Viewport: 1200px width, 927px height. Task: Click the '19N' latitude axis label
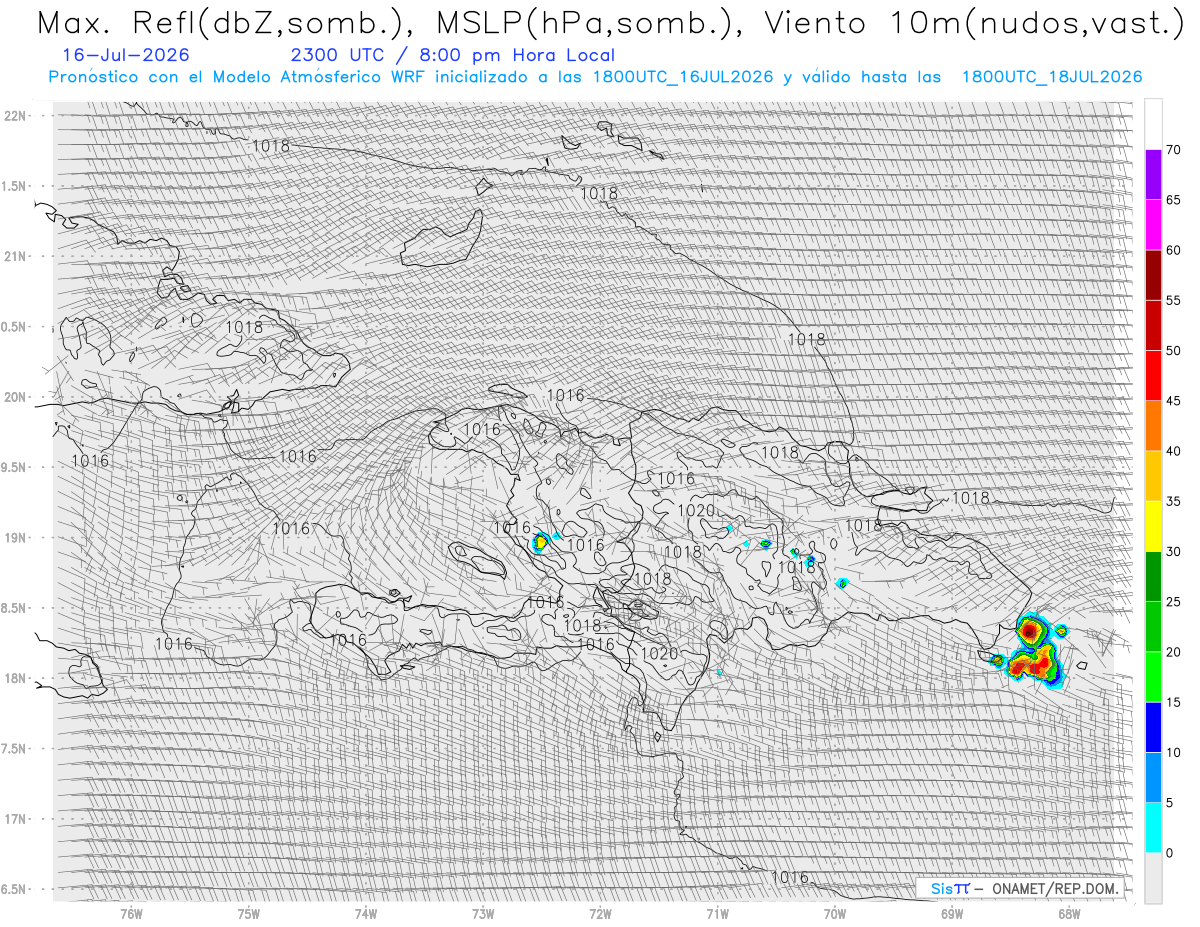point(15,538)
